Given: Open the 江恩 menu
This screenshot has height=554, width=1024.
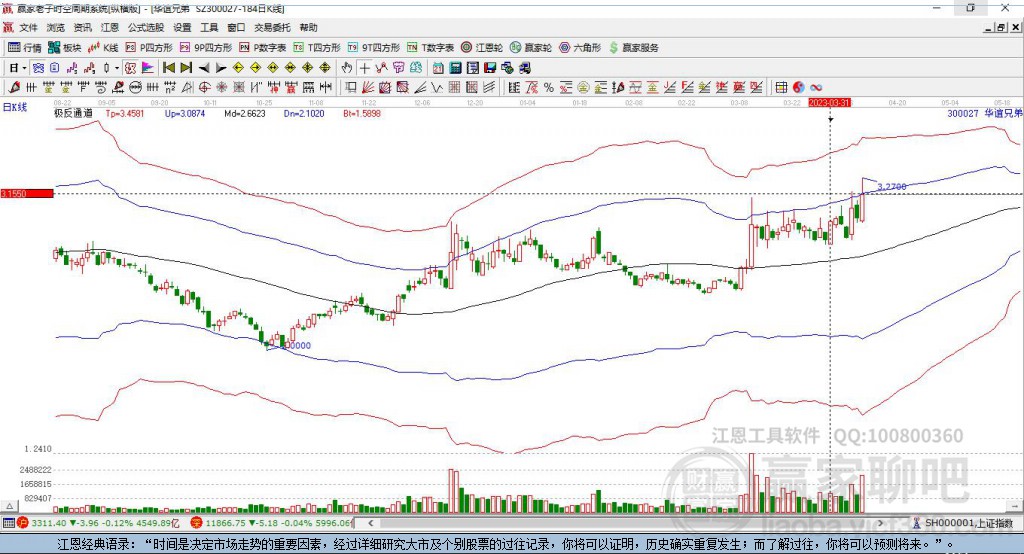Looking at the screenshot, I should click(110, 27).
